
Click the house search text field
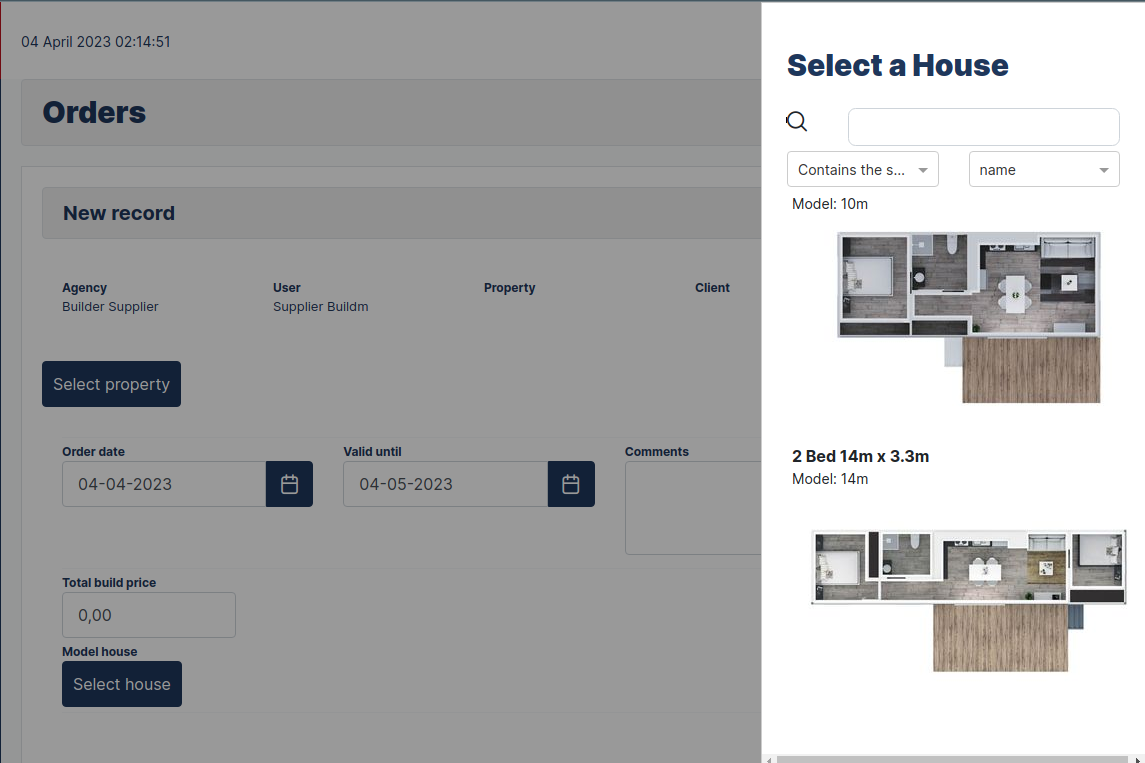tap(983, 127)
